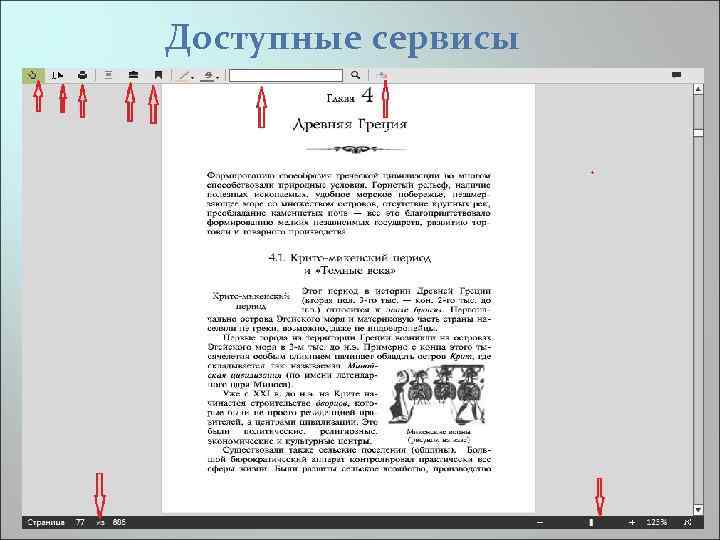Click the briefcase icon in the toolbar
720x540 pixels.
tap(133, 74)
